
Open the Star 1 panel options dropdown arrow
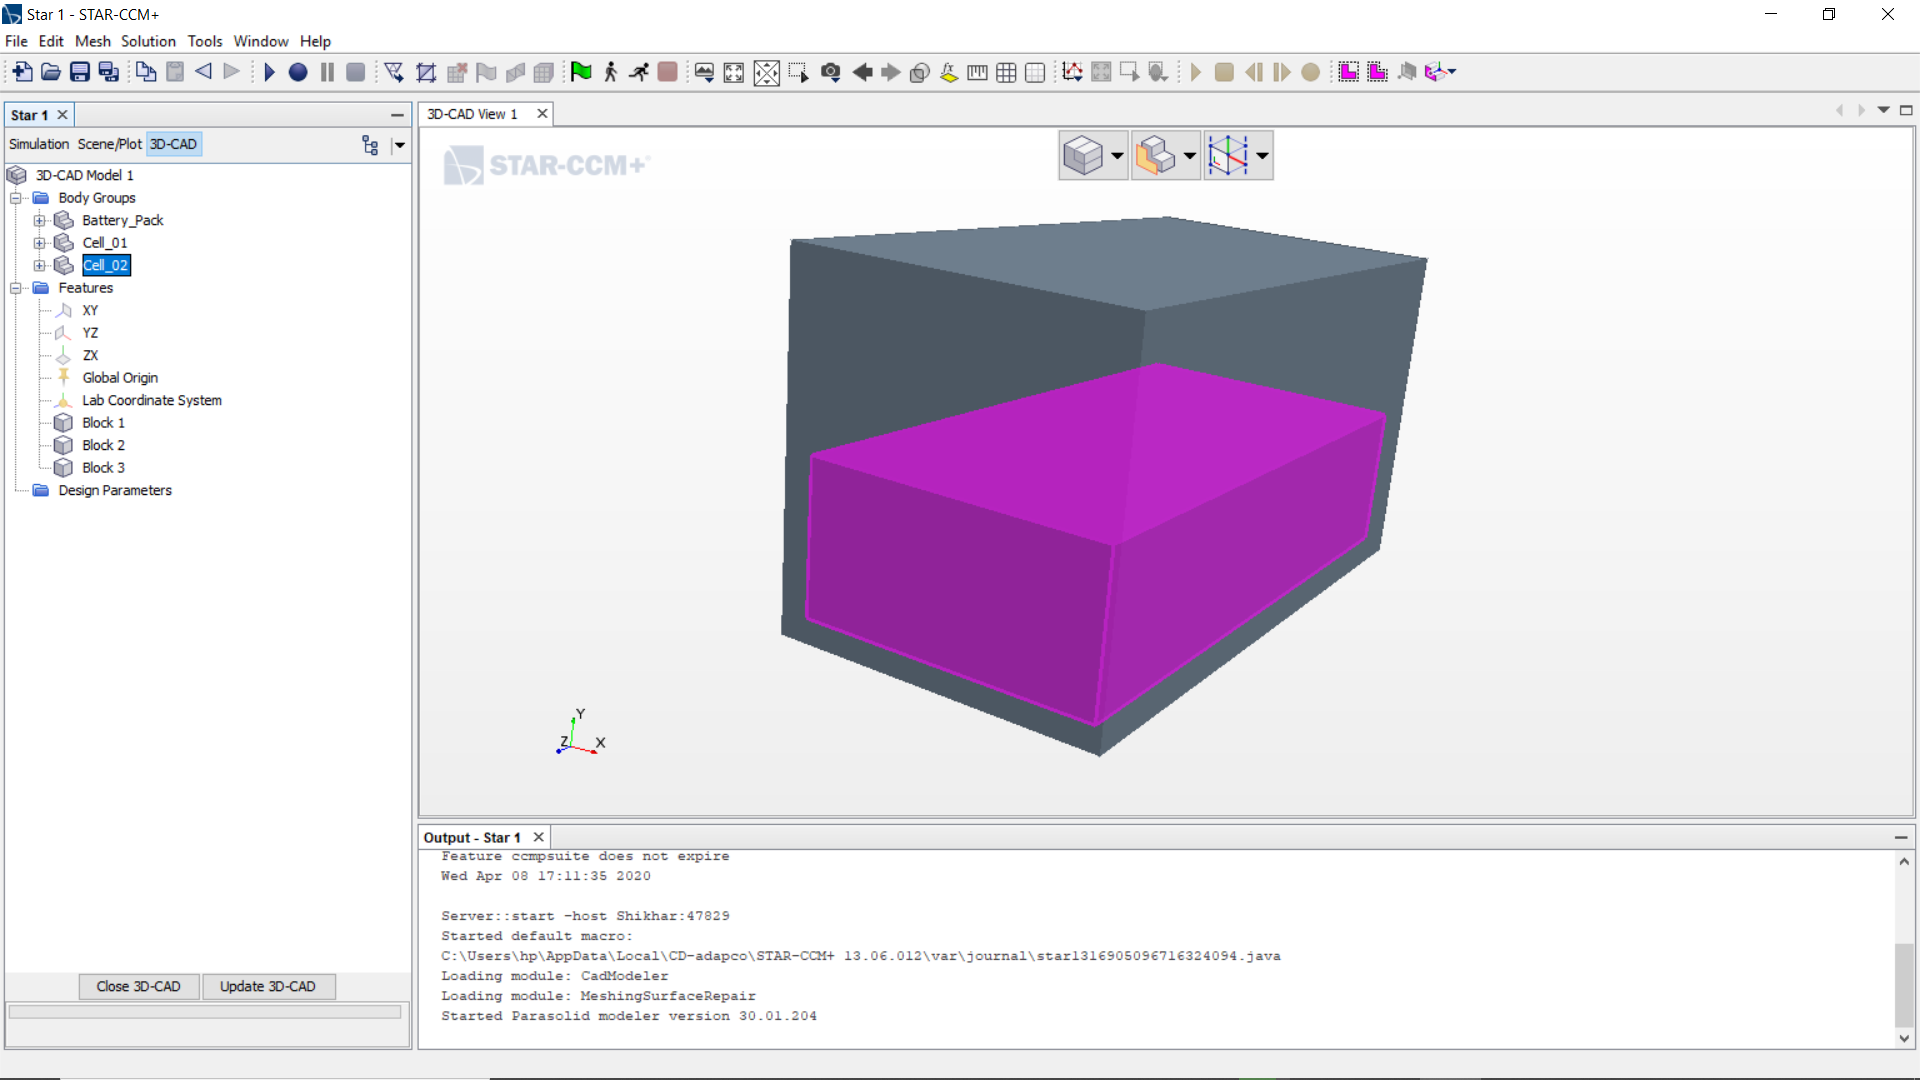click(x=399, y=145)
